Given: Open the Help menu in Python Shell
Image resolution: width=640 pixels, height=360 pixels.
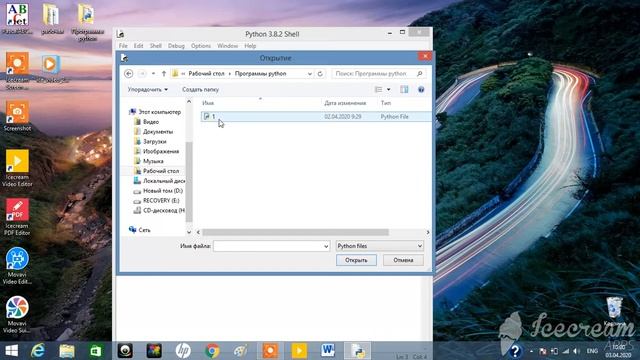Looking at the screenshot, I should [250, 46].
